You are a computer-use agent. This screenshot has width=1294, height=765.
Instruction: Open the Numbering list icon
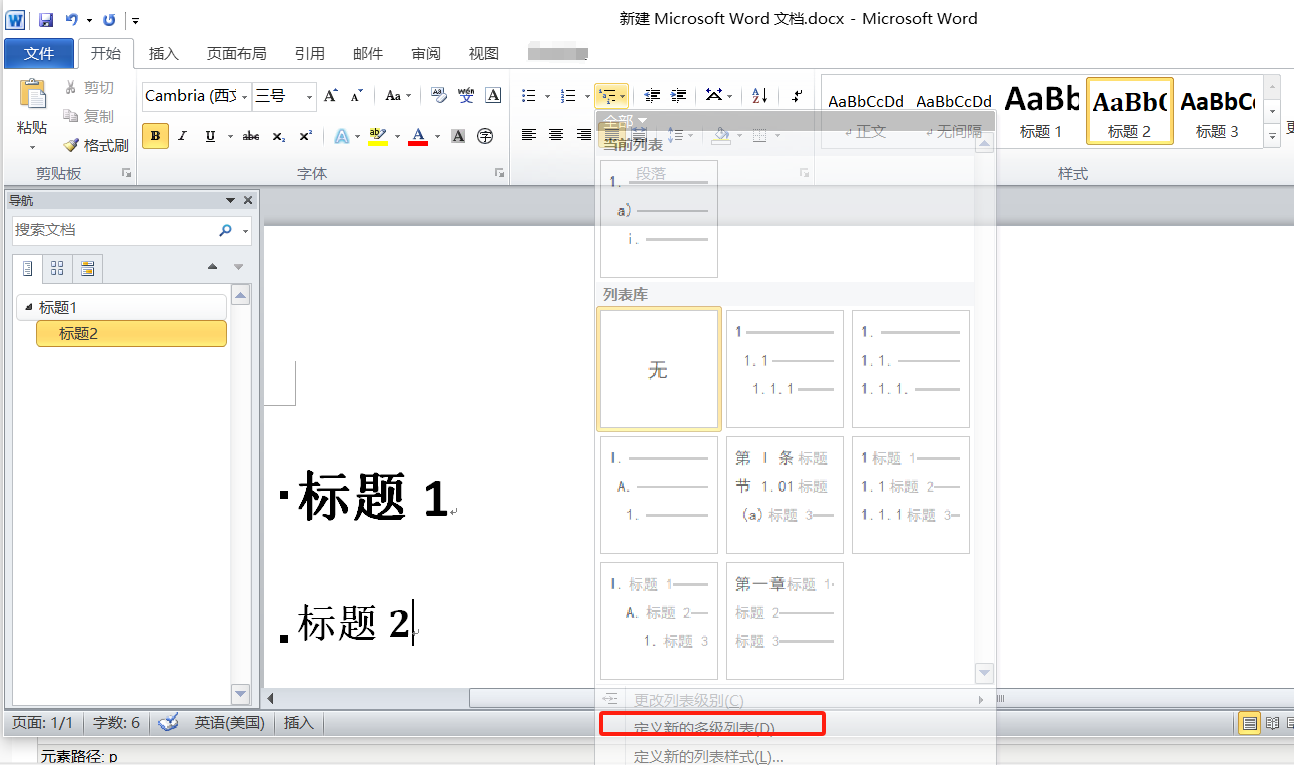(x=567, y=96)
